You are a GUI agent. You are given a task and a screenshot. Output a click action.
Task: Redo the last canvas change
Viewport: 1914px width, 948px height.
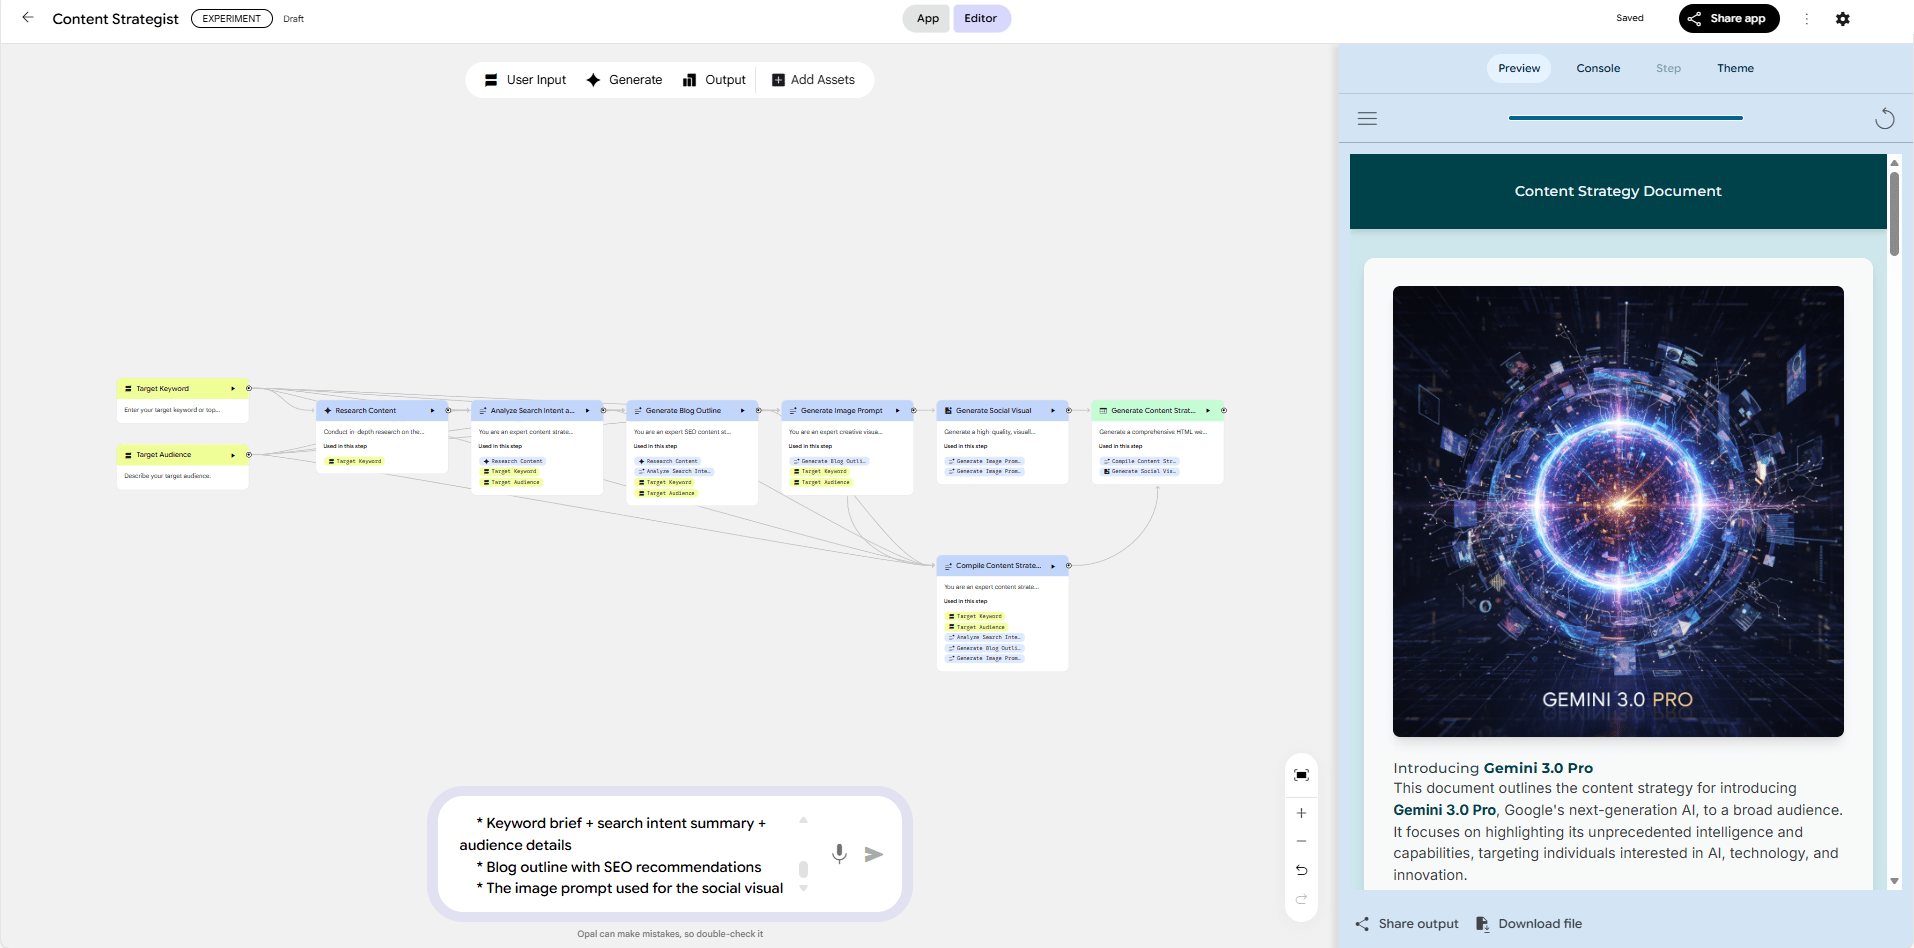1301,899
